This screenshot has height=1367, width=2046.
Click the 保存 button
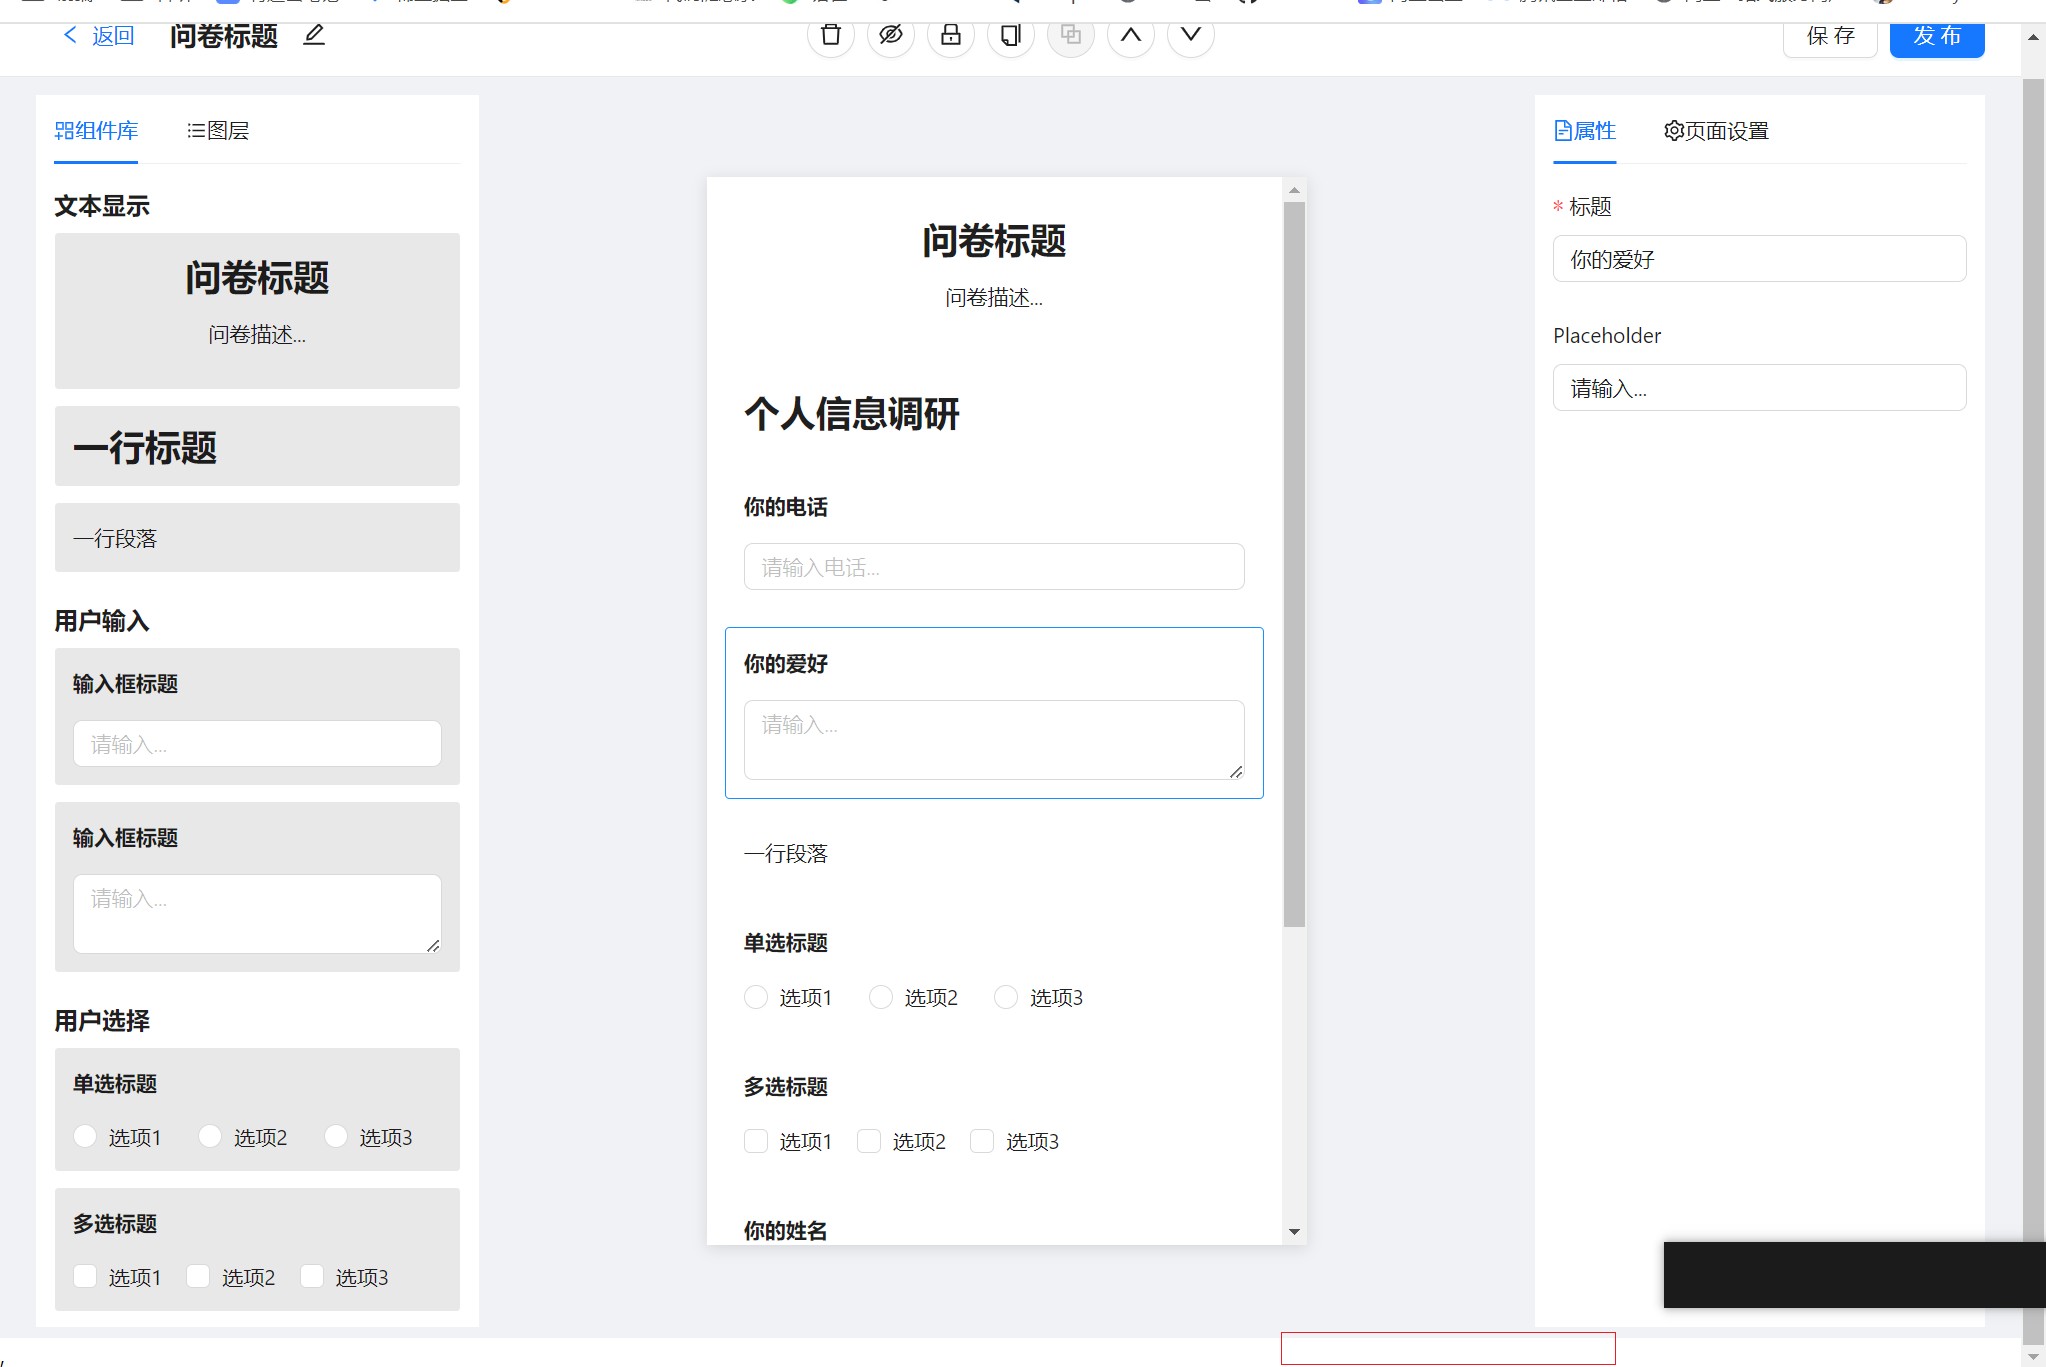1830,37
